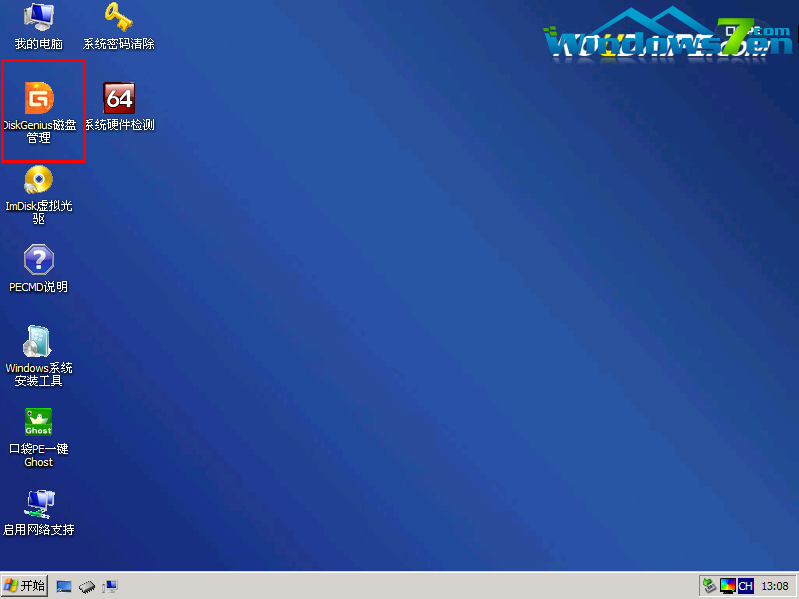
Task: Launch the Windows system install tool
Action: pos(38,341)
